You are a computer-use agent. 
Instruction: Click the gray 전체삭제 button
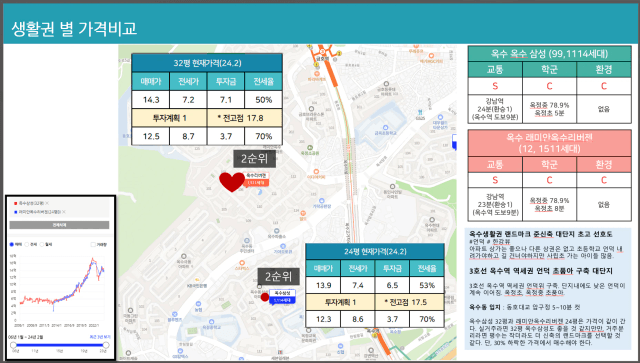59,225
